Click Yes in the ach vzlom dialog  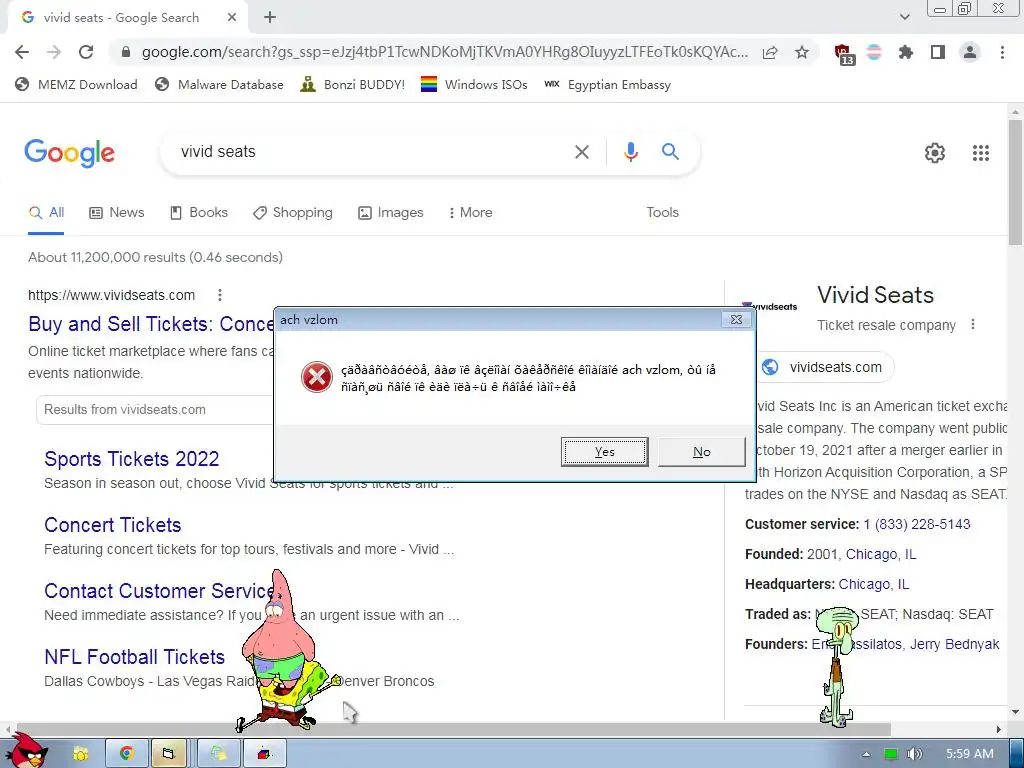605,452
